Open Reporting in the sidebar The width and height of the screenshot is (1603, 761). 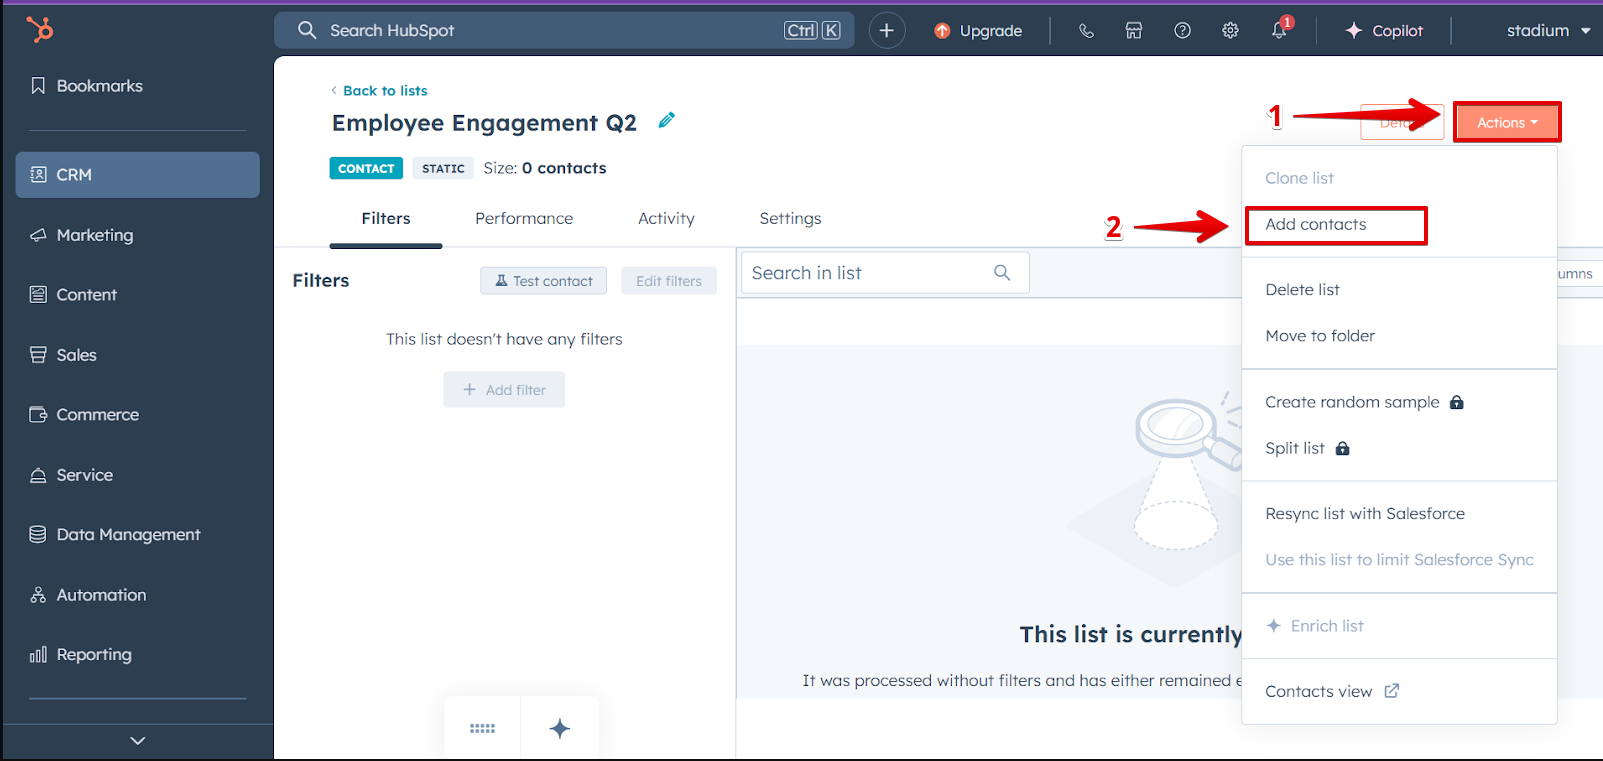coord(82,655)
